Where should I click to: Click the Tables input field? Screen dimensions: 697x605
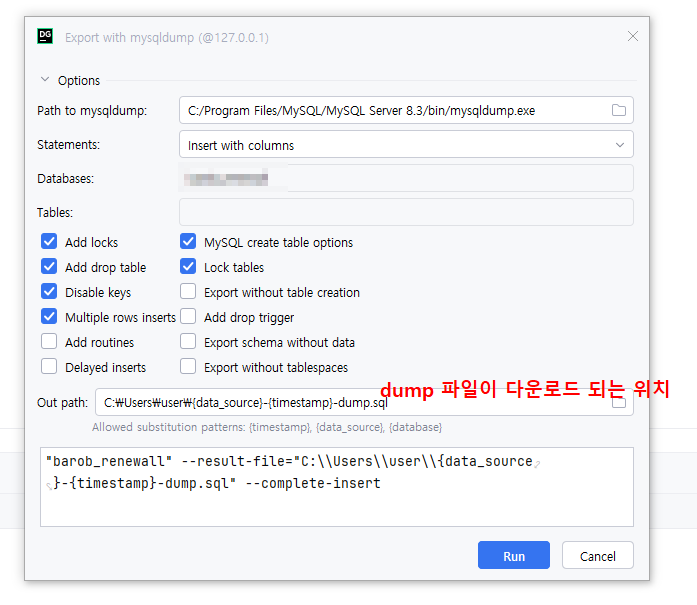click(x=406, y=212)
